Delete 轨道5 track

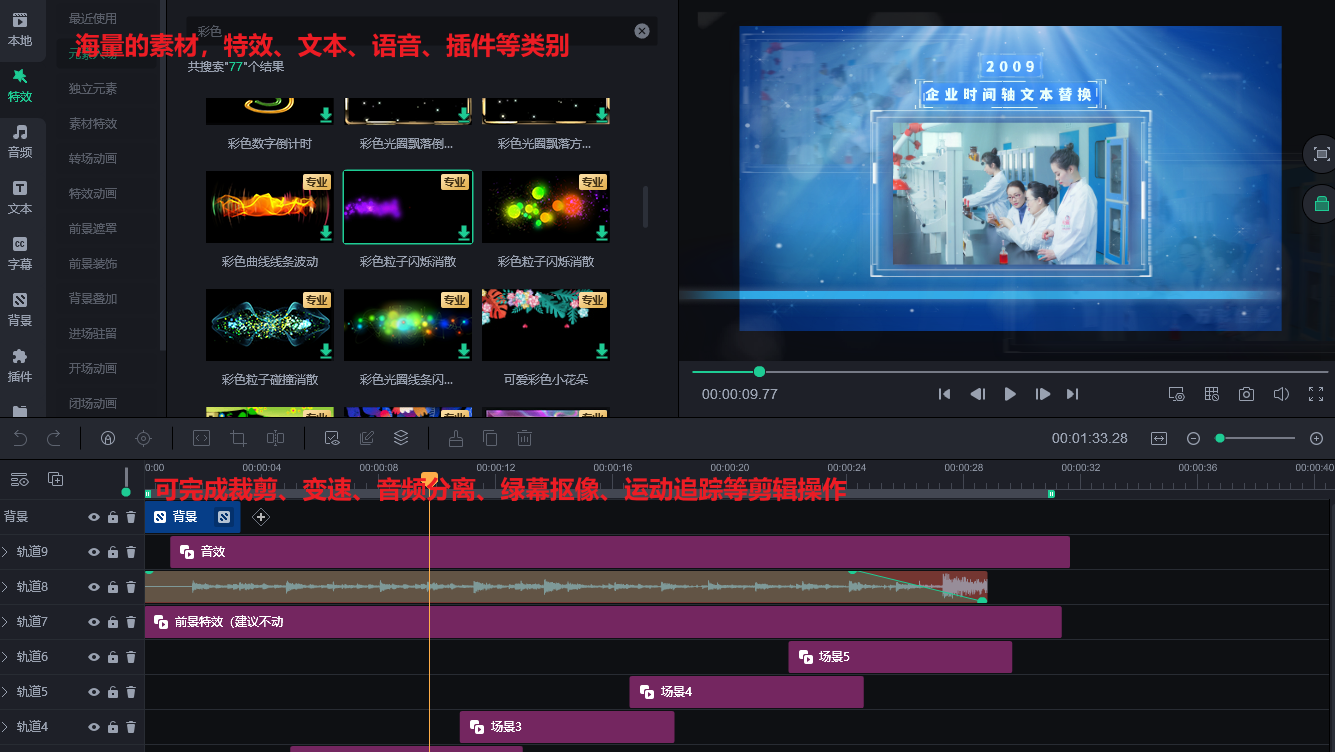pos(130,692)
